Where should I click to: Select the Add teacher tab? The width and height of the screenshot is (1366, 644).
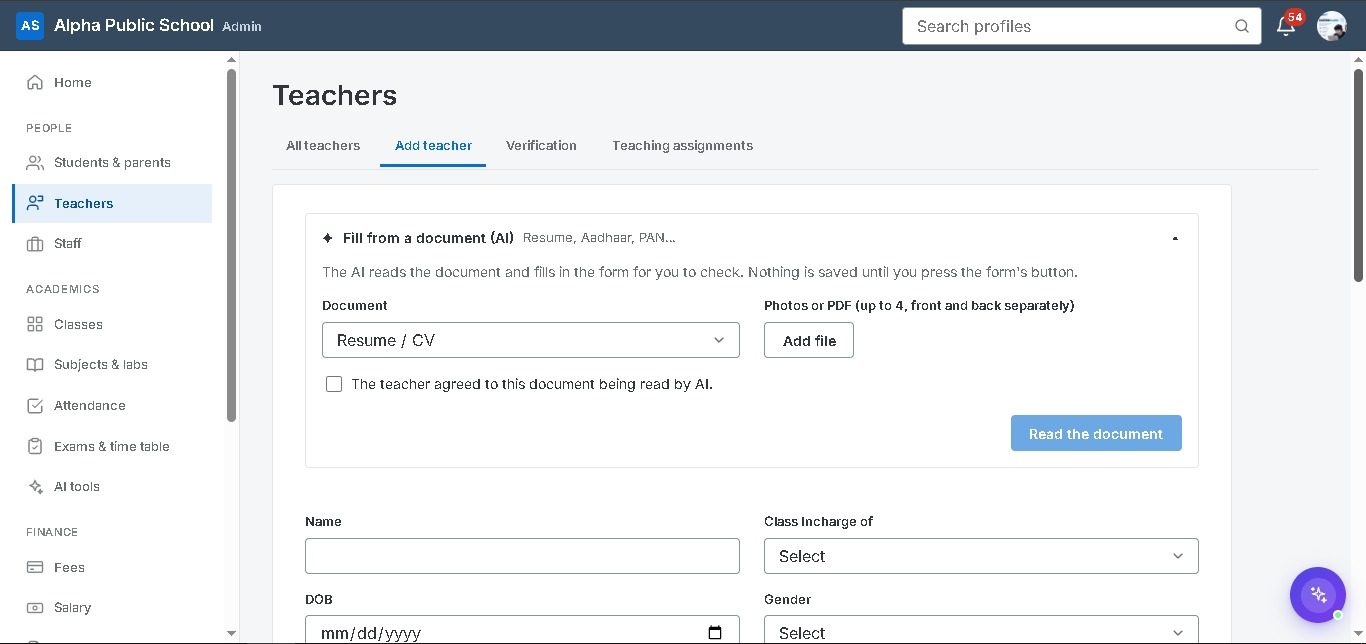coord(433,145)
